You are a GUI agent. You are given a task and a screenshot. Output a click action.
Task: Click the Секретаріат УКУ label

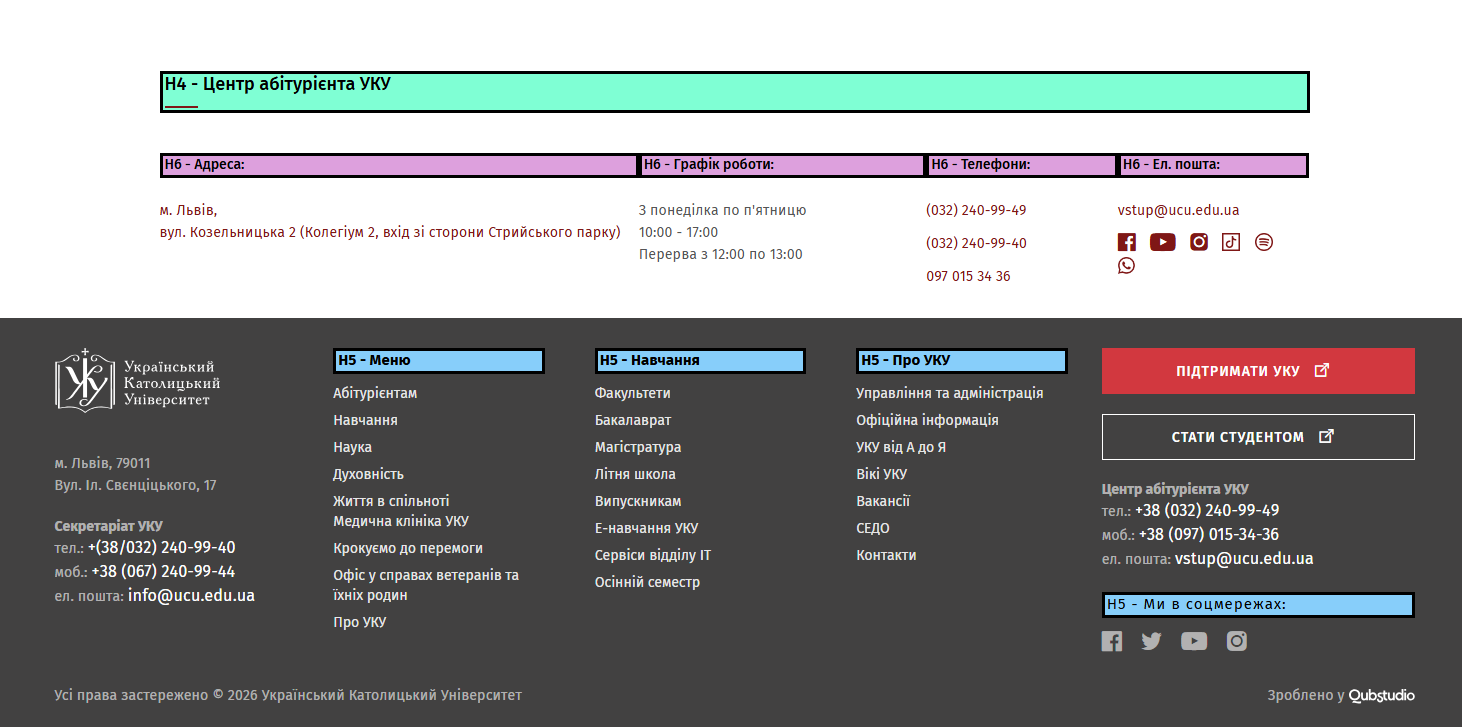tap(109, 526)
